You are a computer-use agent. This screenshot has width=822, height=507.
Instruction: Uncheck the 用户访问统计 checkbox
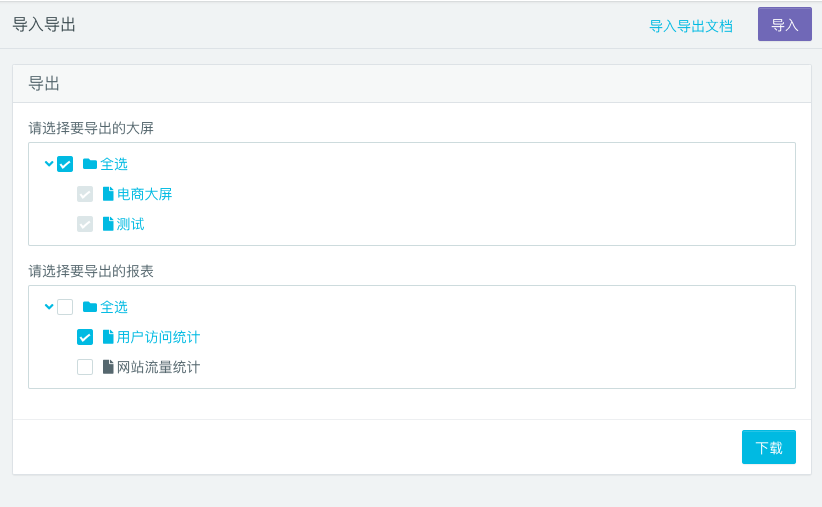85,337
